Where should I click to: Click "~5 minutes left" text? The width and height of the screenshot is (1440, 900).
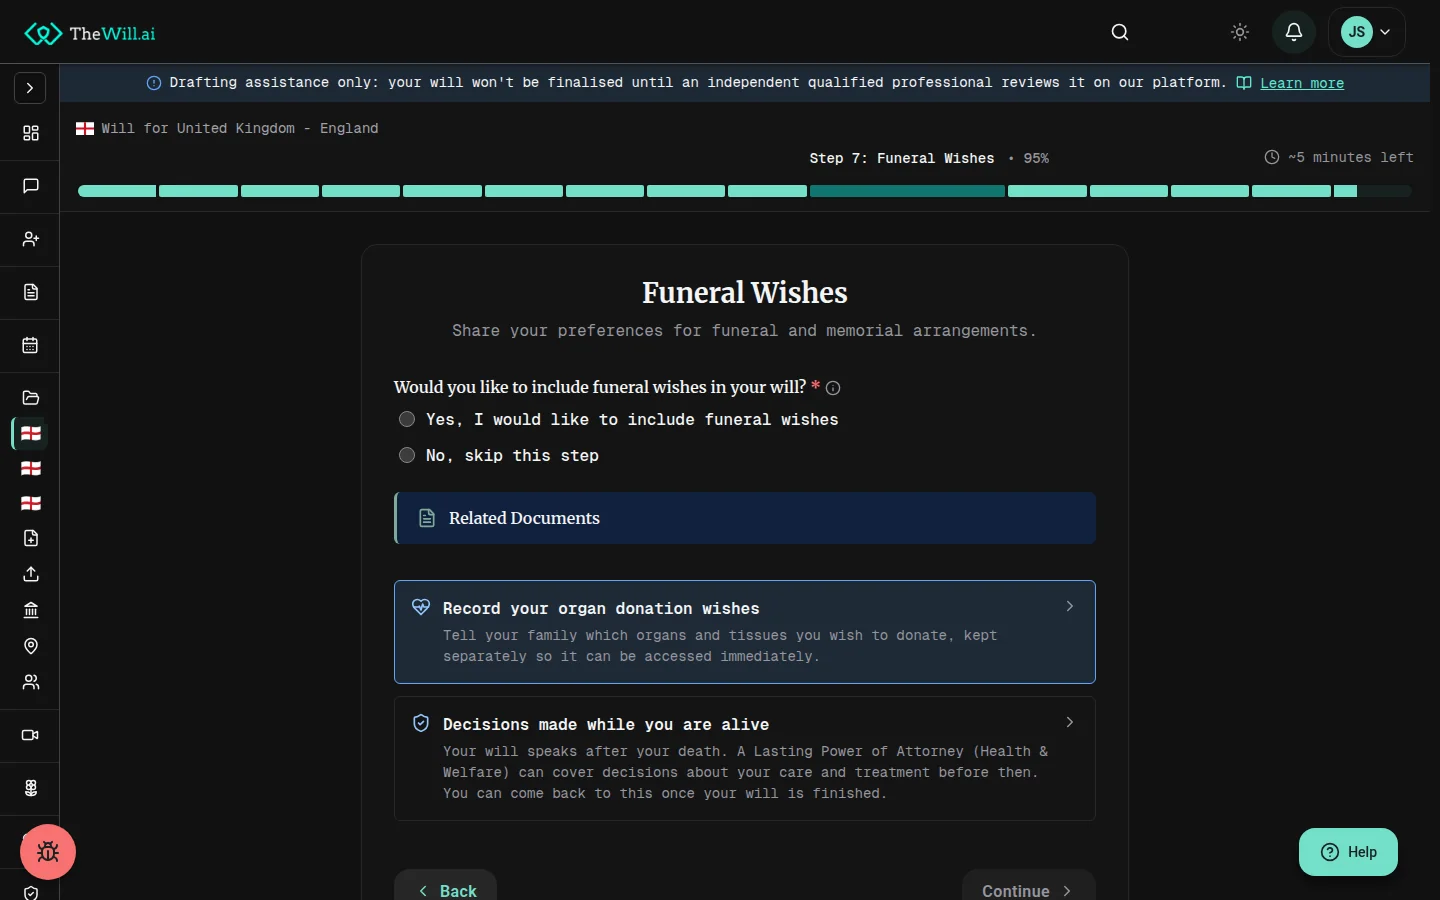click(x=1350, y=157)
